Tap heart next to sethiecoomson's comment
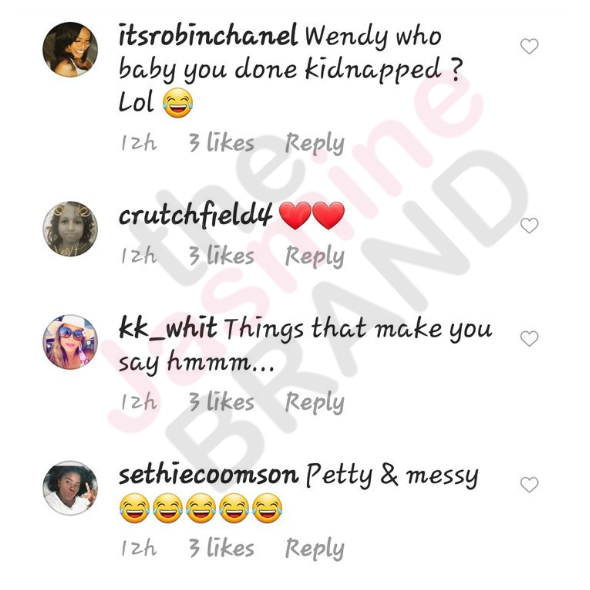Image resolution: width=590 pixels, height=590 pixels. (529, 485)
